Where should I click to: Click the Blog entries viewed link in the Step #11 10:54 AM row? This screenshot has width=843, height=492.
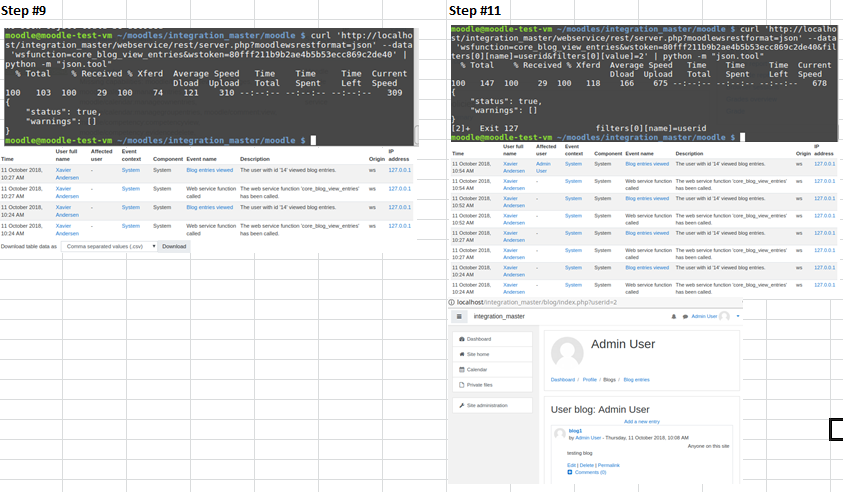coord(647,164)
